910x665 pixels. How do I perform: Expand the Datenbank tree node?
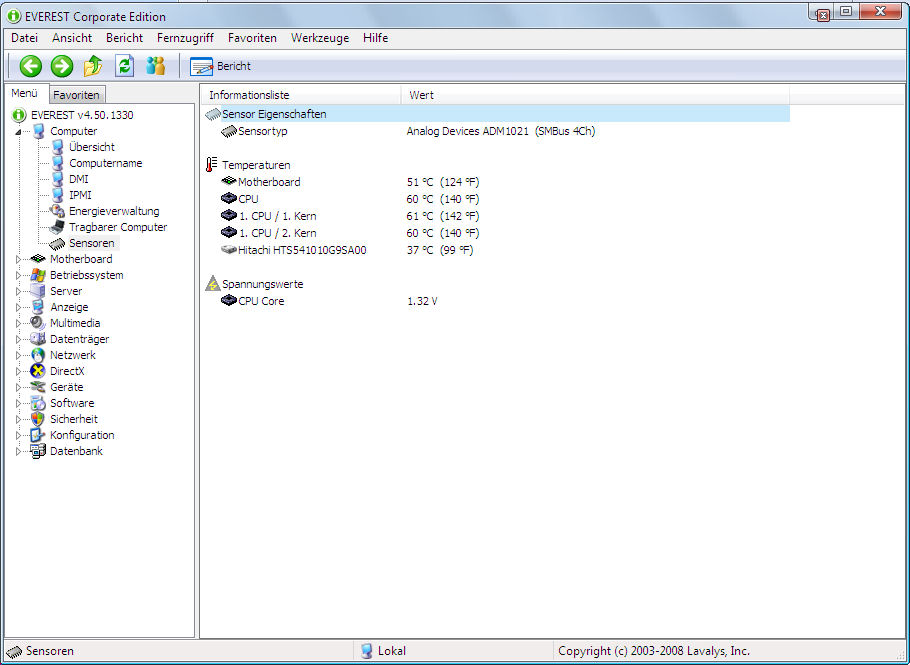click(x=18, y=451)
